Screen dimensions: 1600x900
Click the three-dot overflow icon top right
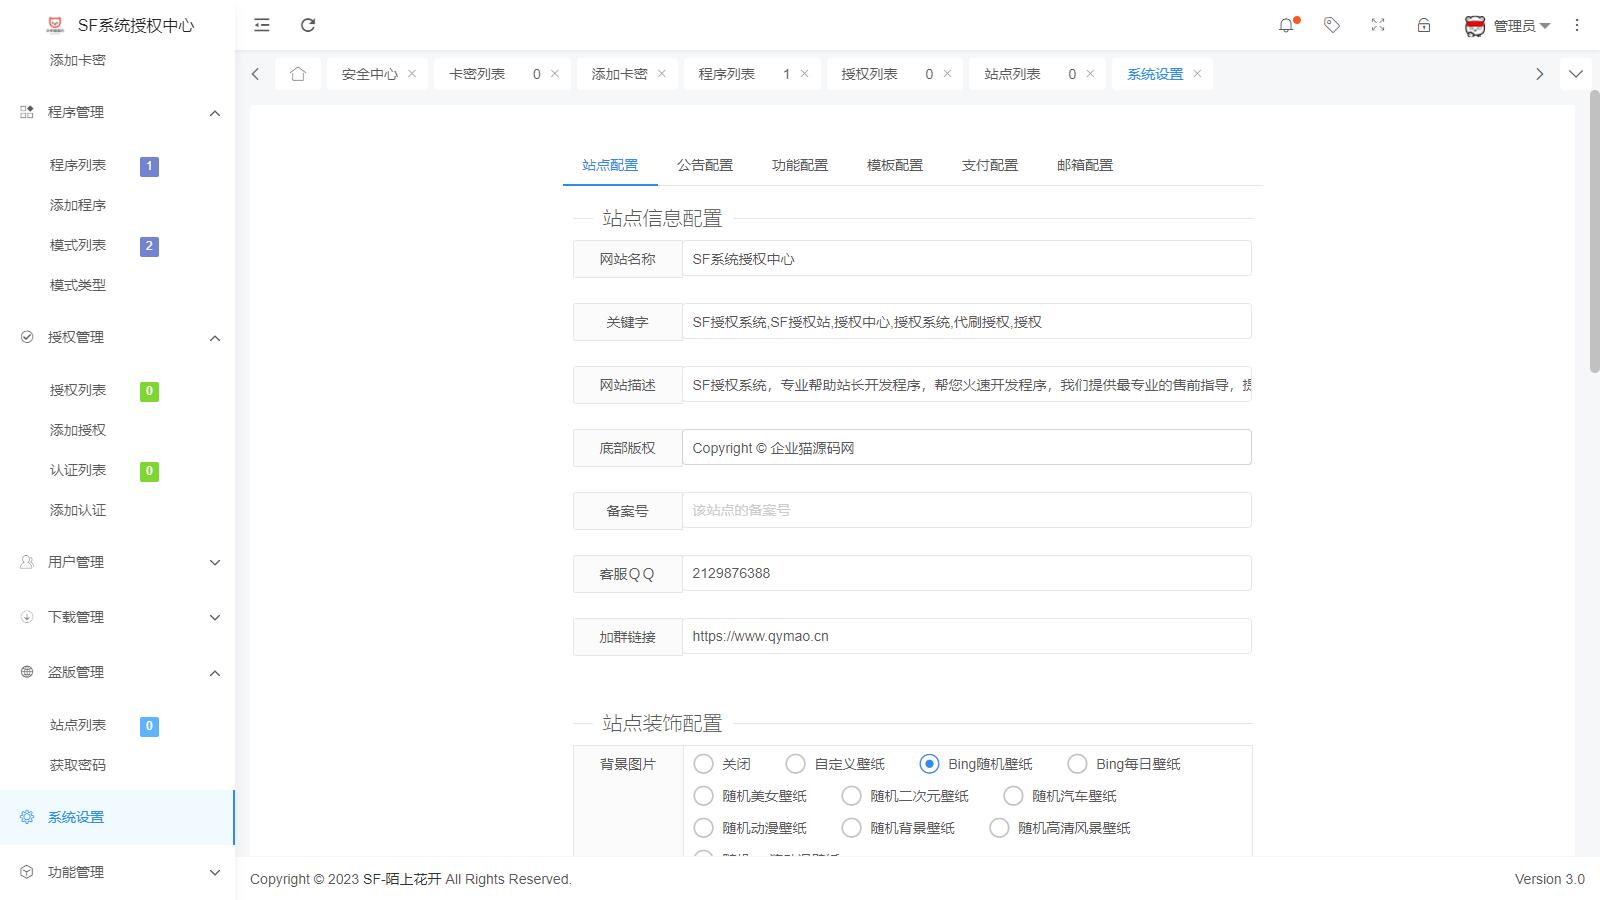pyautogui.click(x=1577, y=25)
